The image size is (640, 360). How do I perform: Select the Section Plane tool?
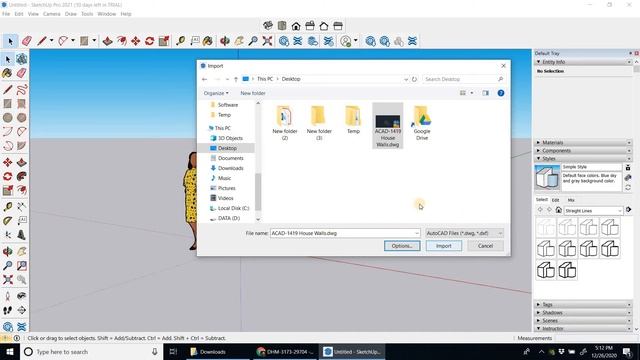[x=22, y=310]
